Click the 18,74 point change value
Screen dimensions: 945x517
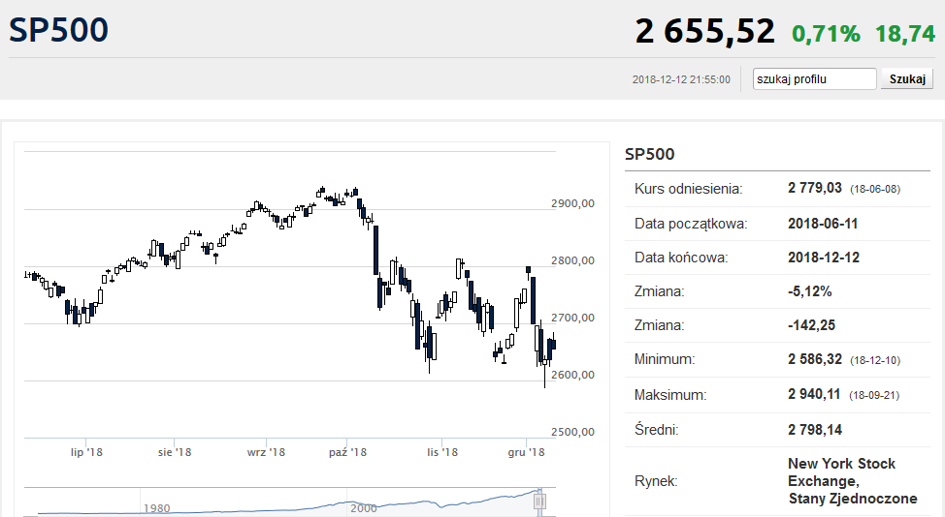[x=905, y=34]
